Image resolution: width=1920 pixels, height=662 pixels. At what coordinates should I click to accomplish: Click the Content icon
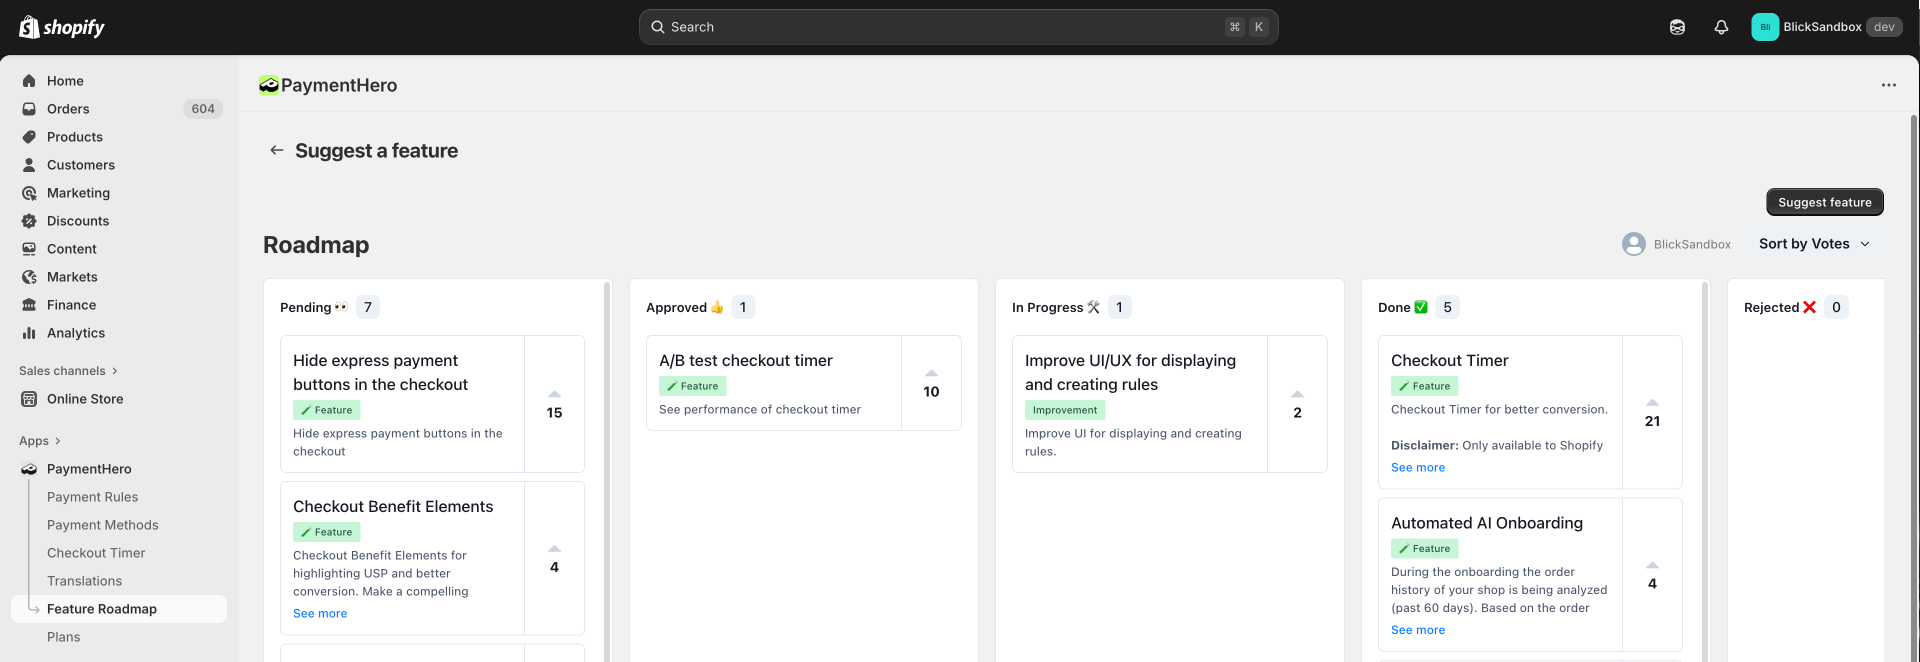pos(29,249)
